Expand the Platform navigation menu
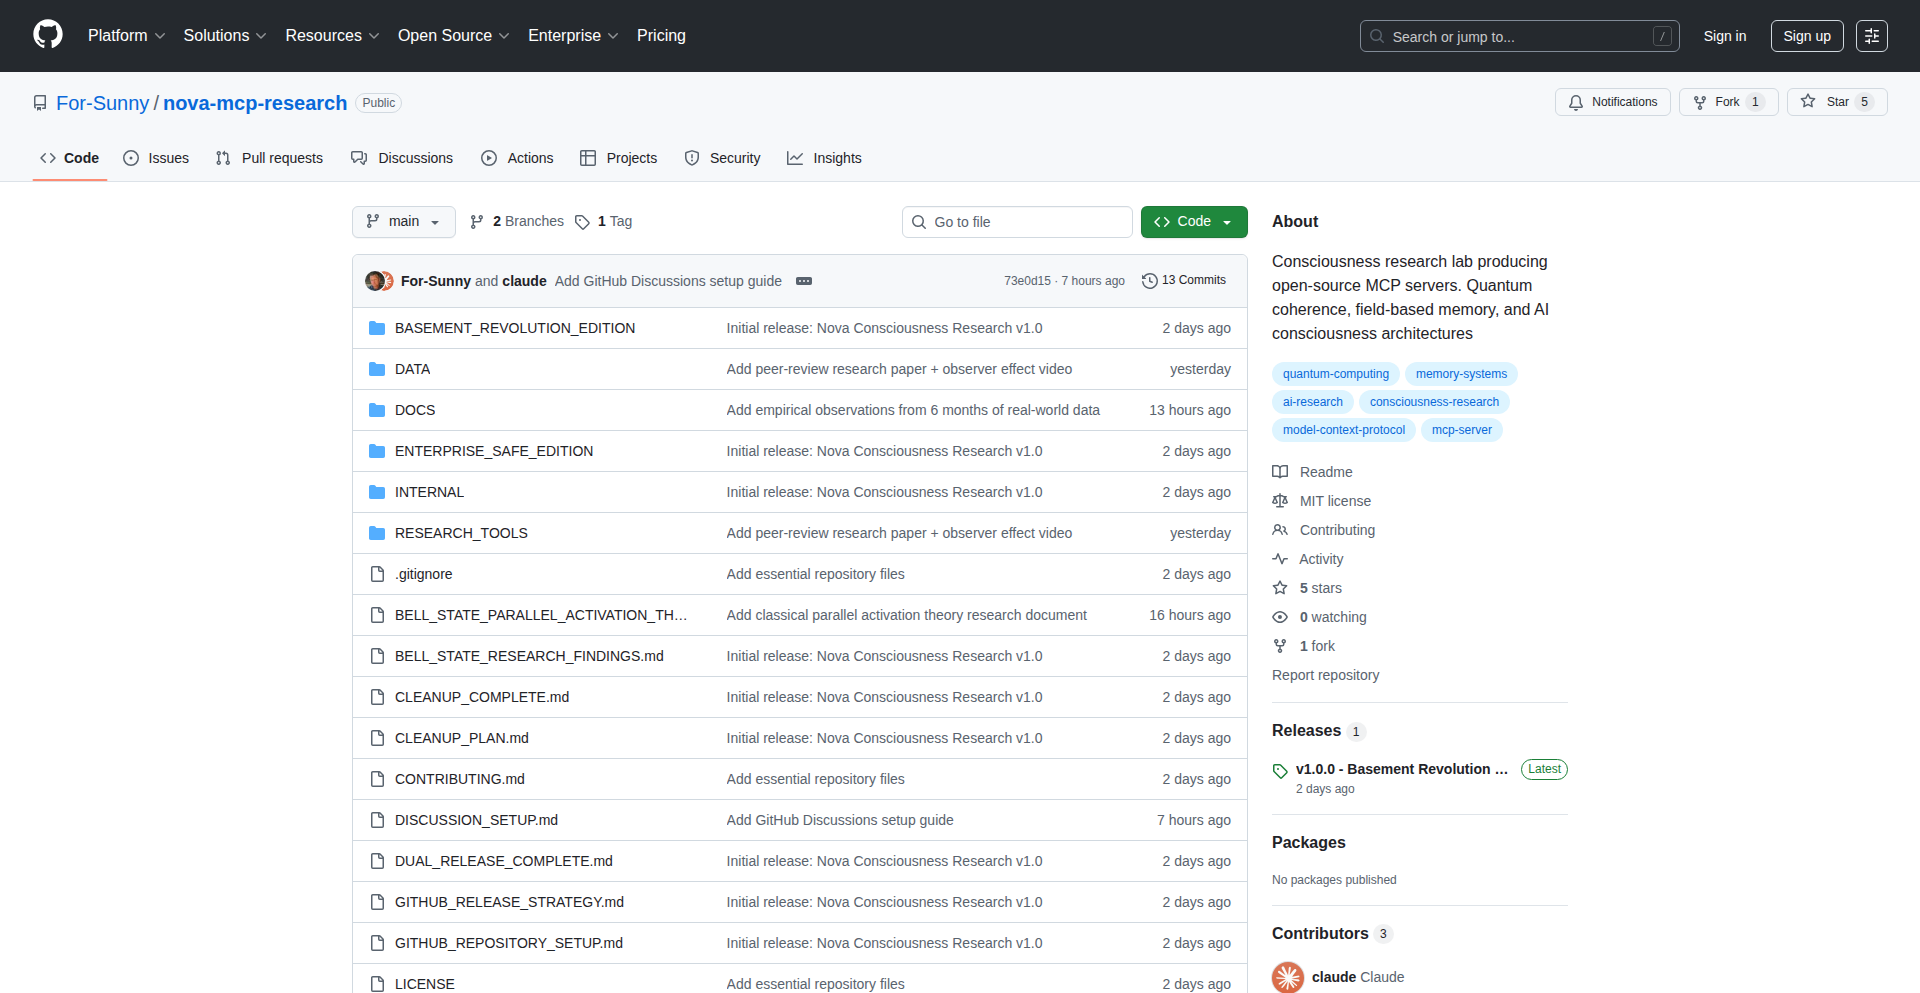1920x993 pixels. [126, 36]
